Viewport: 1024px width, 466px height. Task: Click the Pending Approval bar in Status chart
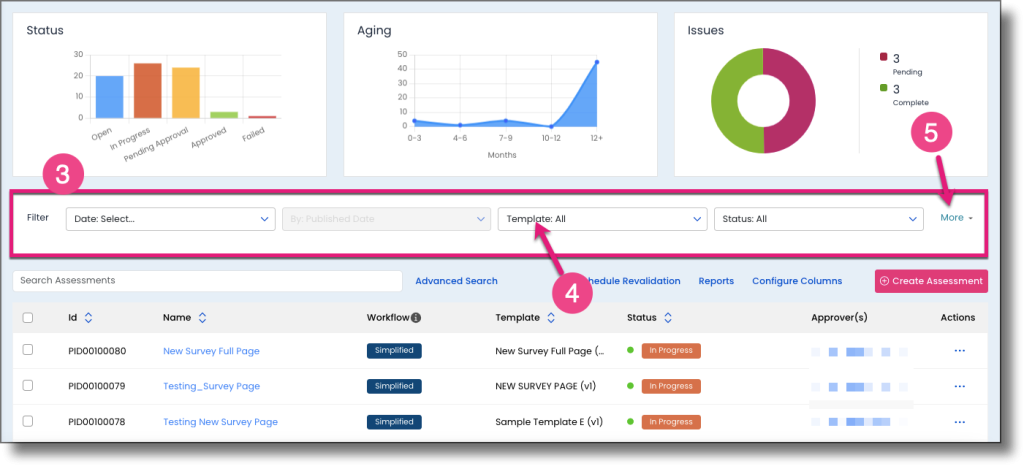(186, 93)
